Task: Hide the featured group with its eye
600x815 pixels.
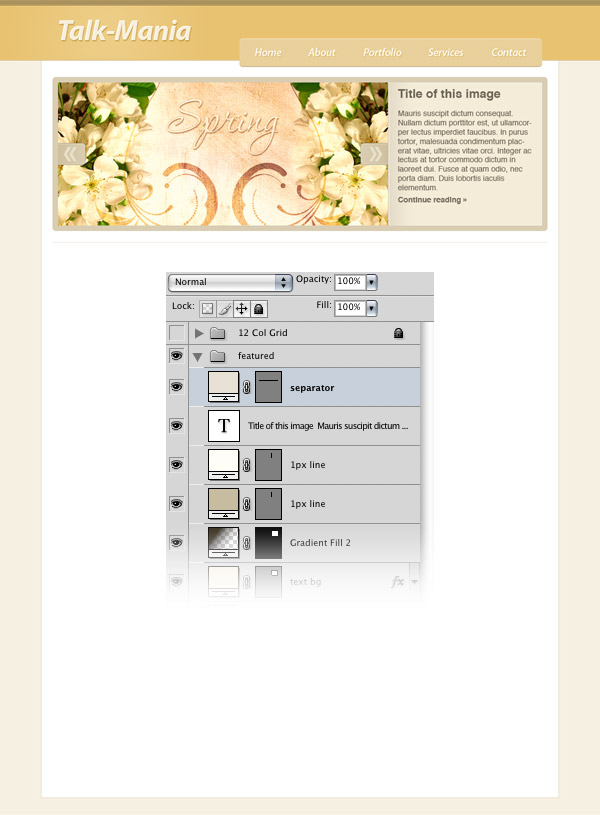Action: (177, 356)
